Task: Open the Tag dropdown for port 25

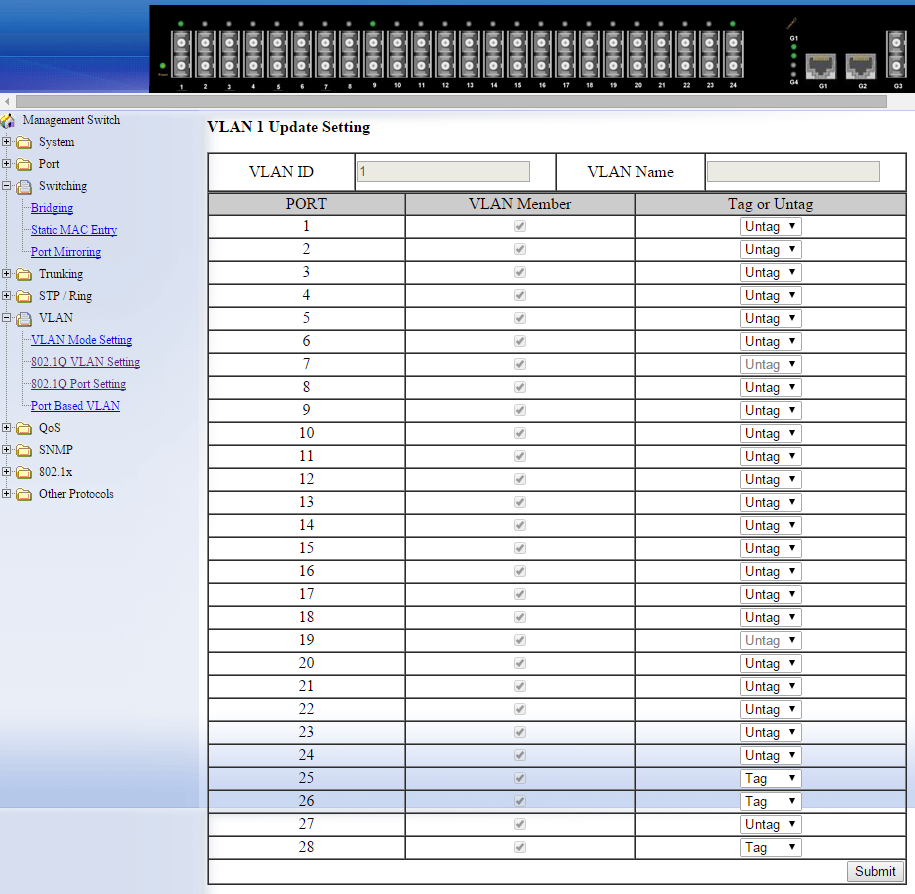Action: click(770, 779)
